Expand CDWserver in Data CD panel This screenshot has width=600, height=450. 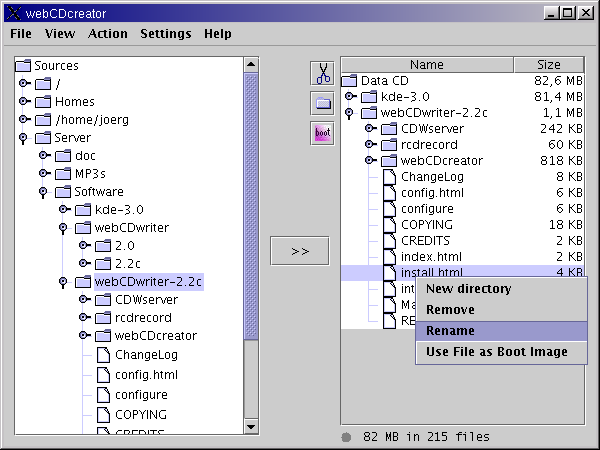tap(370, 128)
